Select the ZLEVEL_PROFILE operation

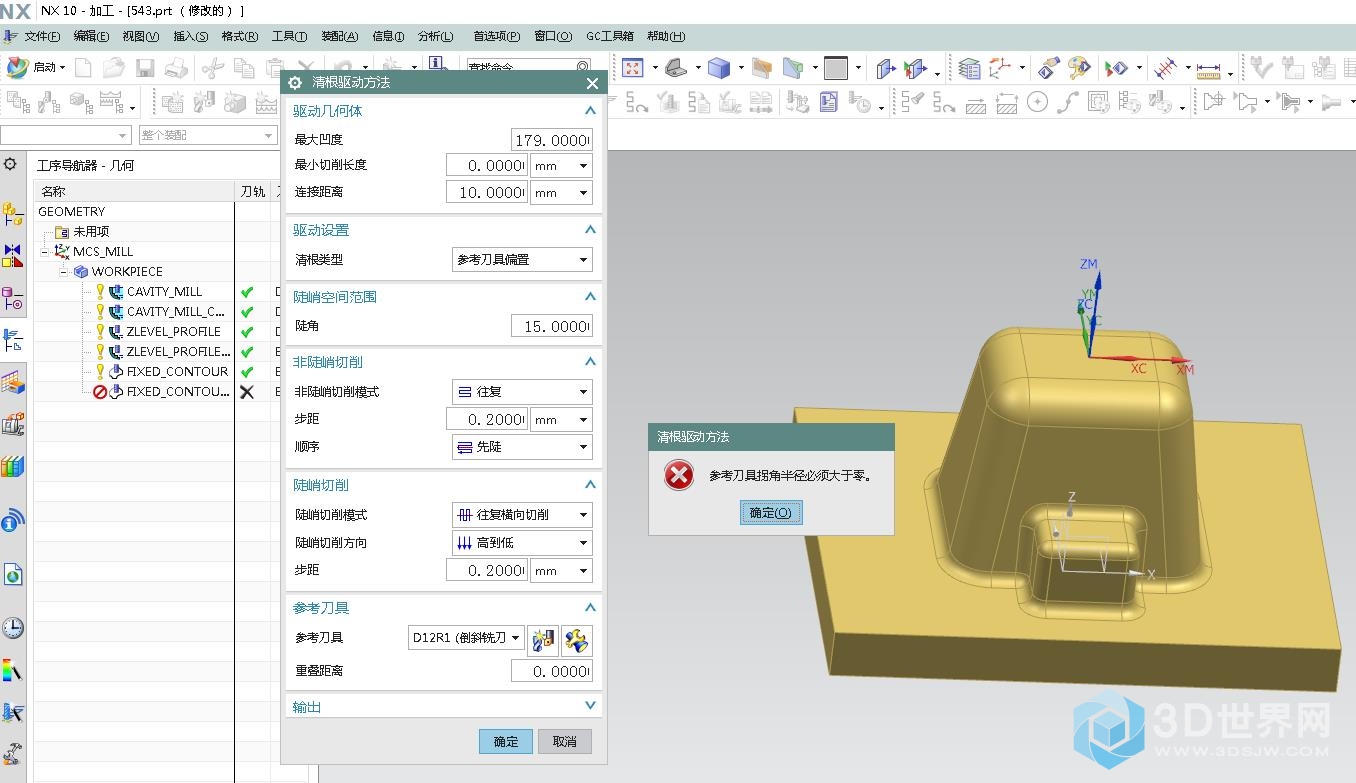174,332
